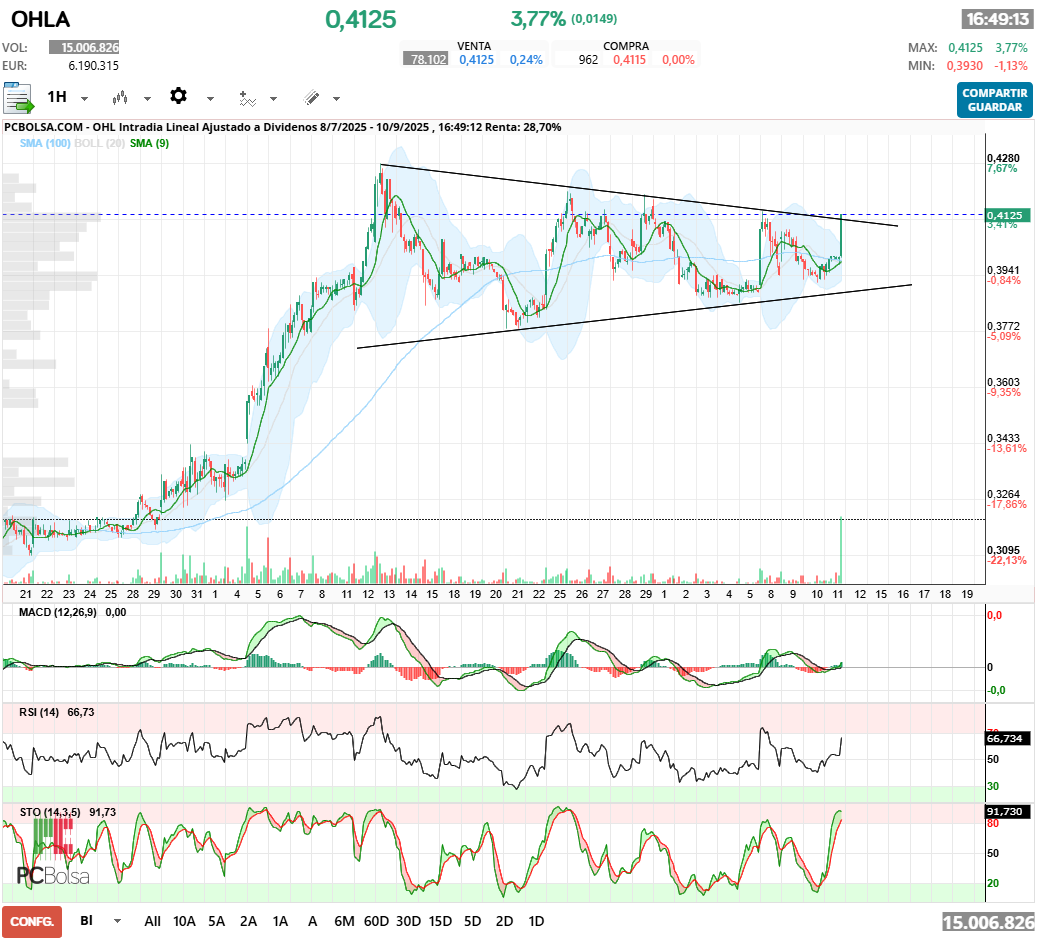This screenshot has width=1048, height=943.
Task: Click the COMPARTIR GUARDAR button
Action: [995, 100]
